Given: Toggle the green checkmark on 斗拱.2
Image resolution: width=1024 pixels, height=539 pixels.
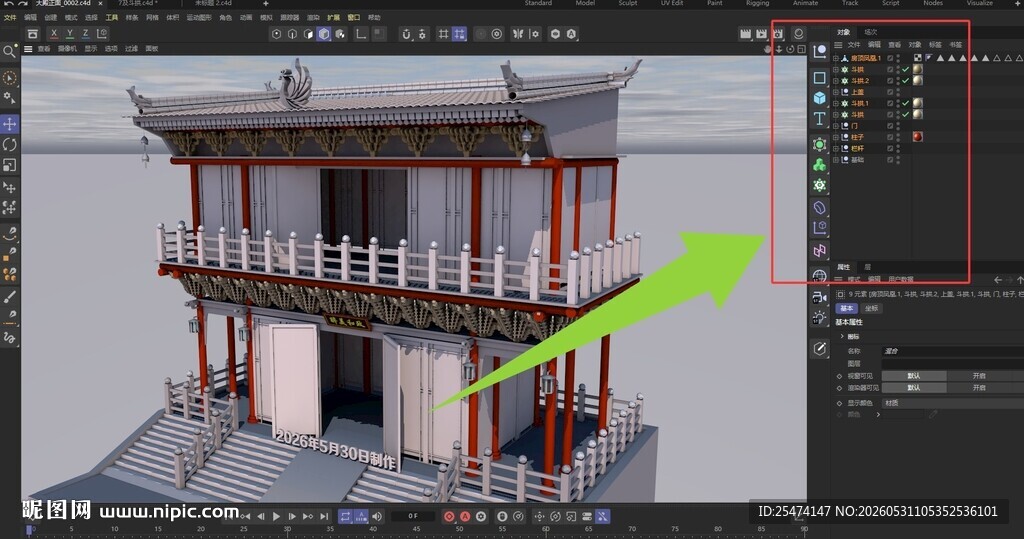Looking at the screenshot, I should point(906,80).
